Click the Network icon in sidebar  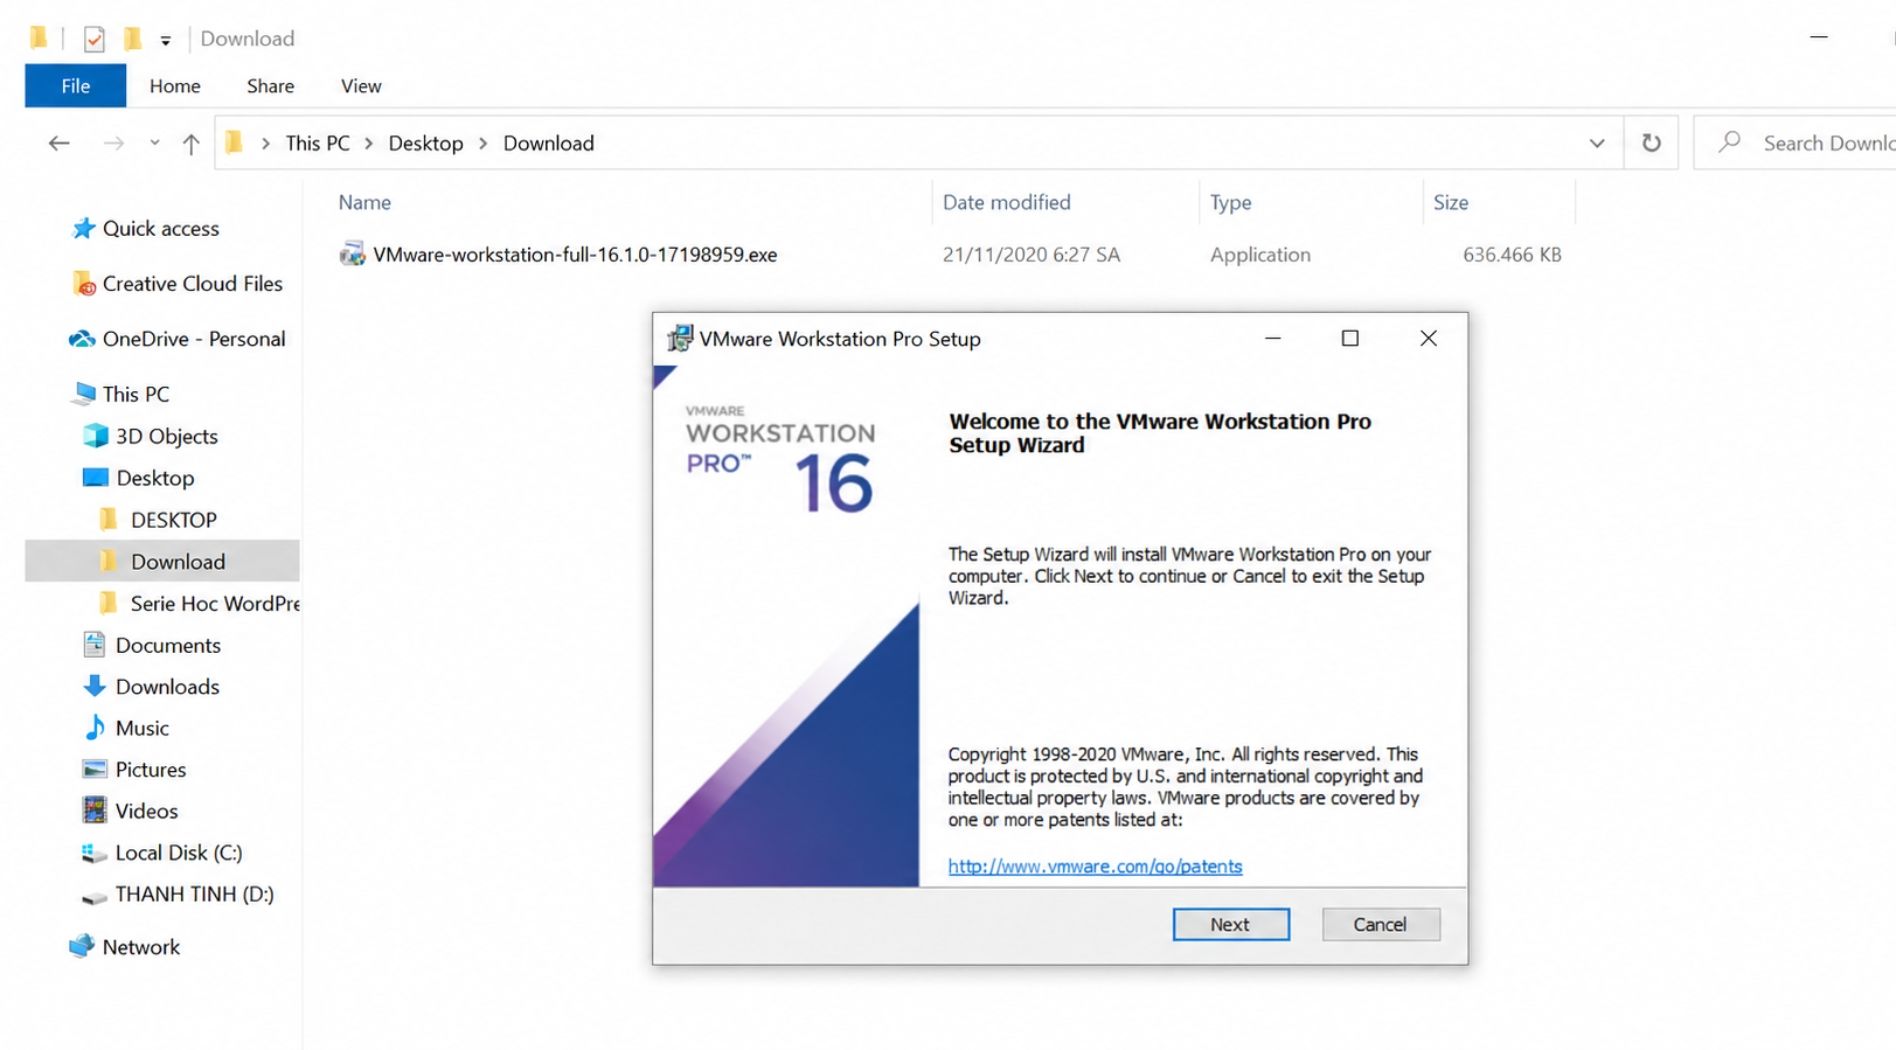[x=82, y=946]
